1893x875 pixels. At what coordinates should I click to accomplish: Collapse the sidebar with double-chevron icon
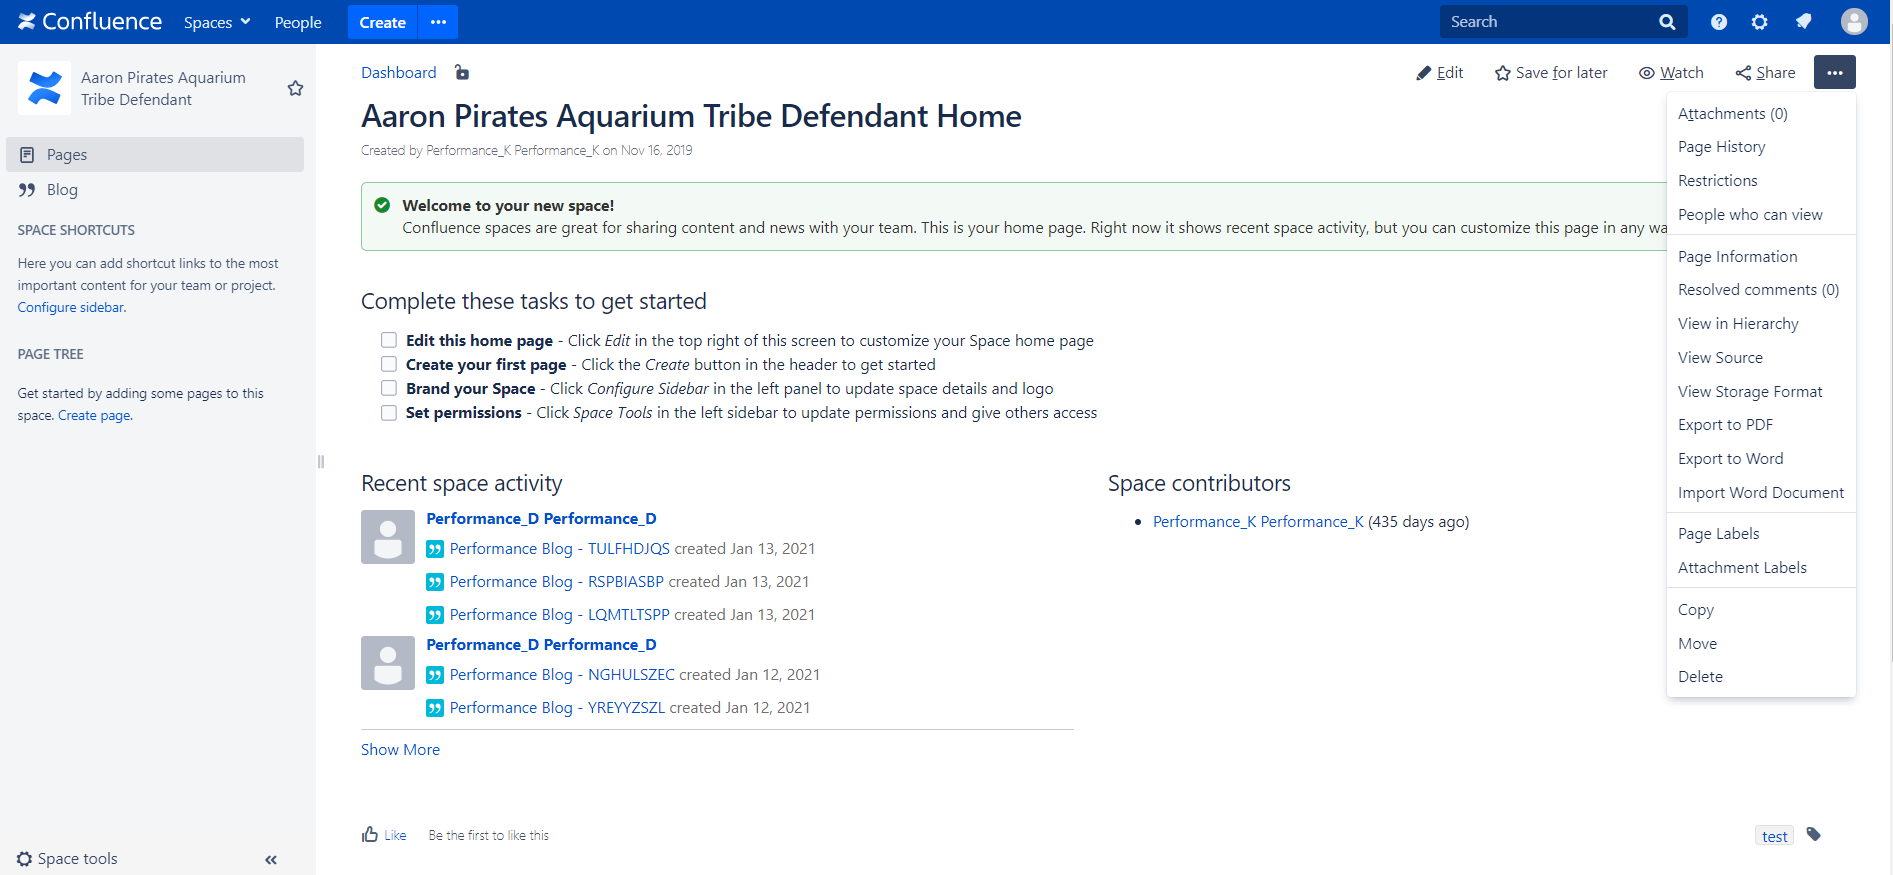pyautogui.click(x=271, y=860)
